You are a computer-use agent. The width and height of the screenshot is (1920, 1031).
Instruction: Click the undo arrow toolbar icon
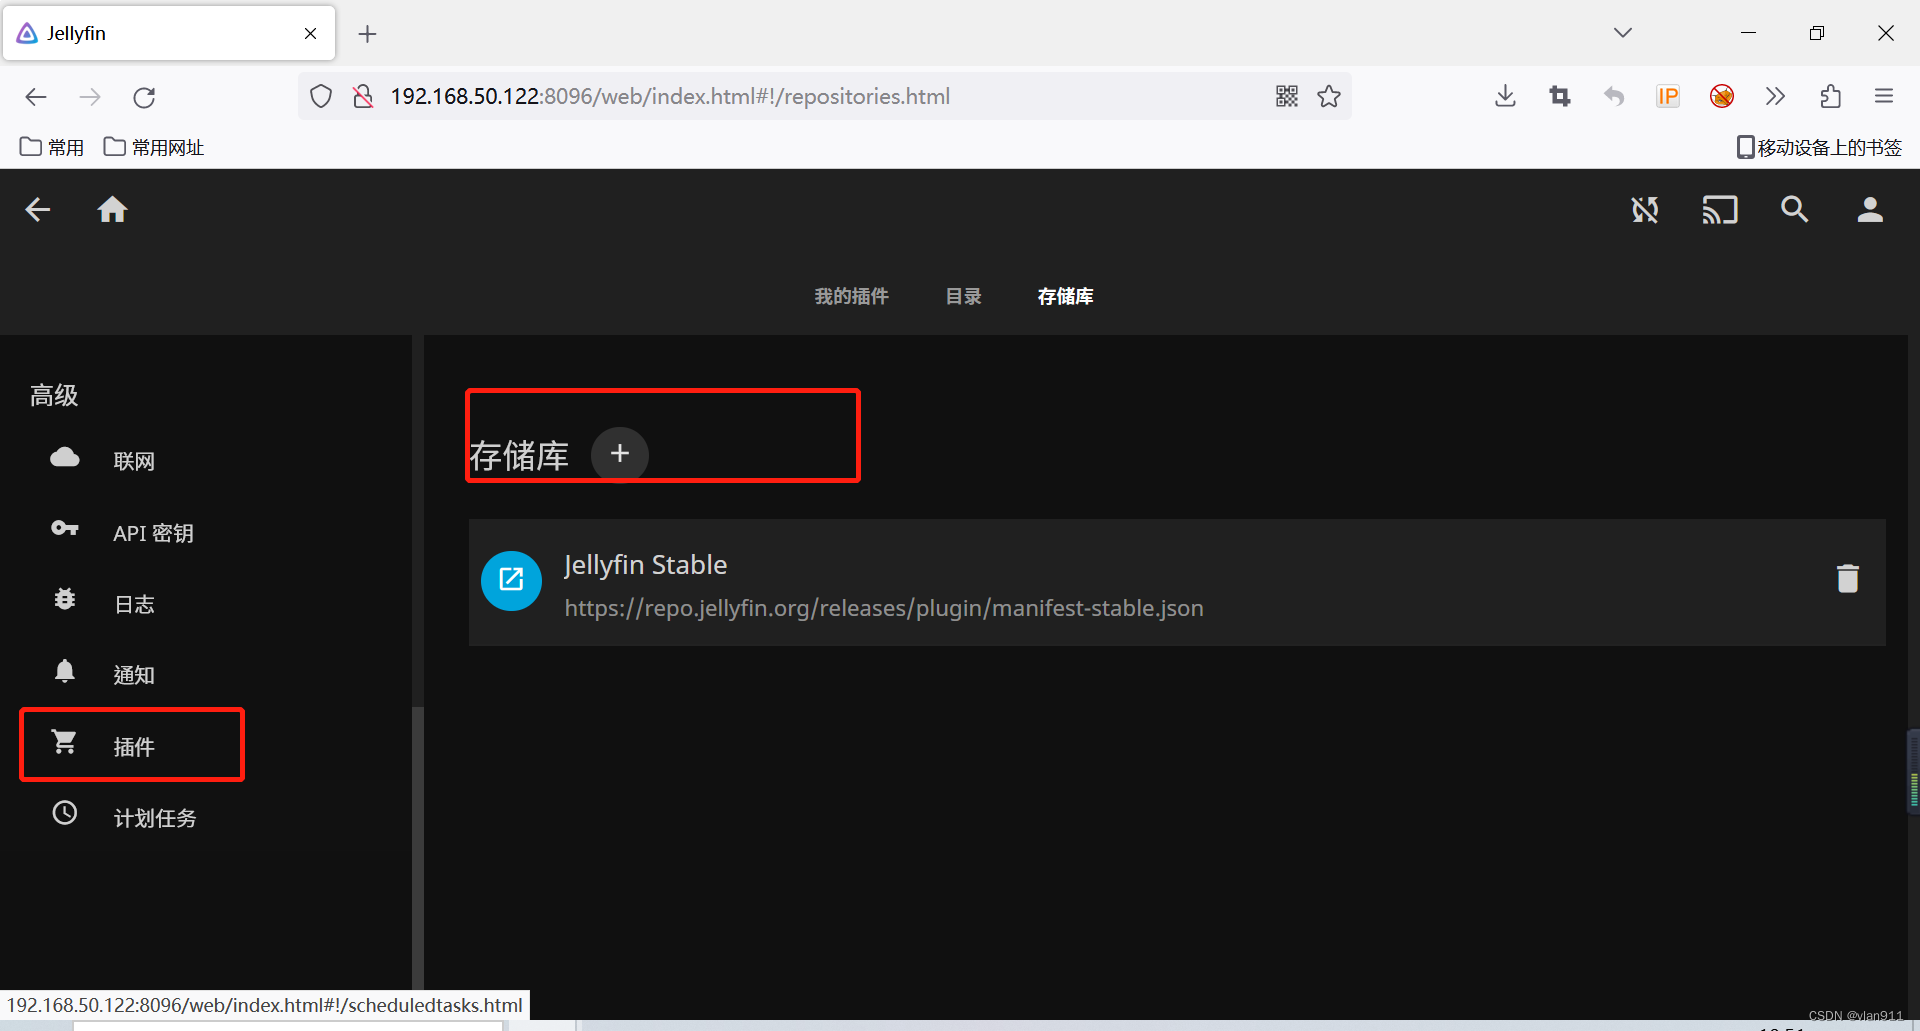pyautogui.click(x=1613, y=96)
